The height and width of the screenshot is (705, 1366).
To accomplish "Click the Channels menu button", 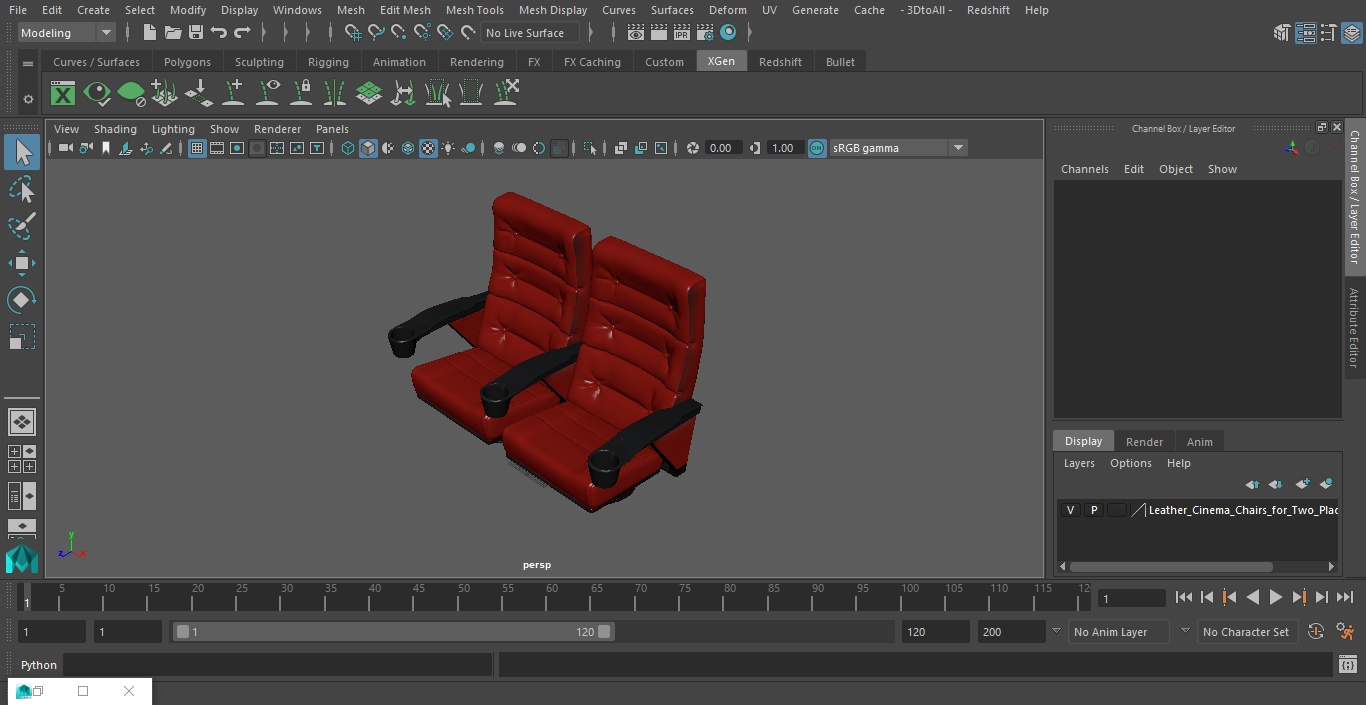I will tap(1085, 169).
